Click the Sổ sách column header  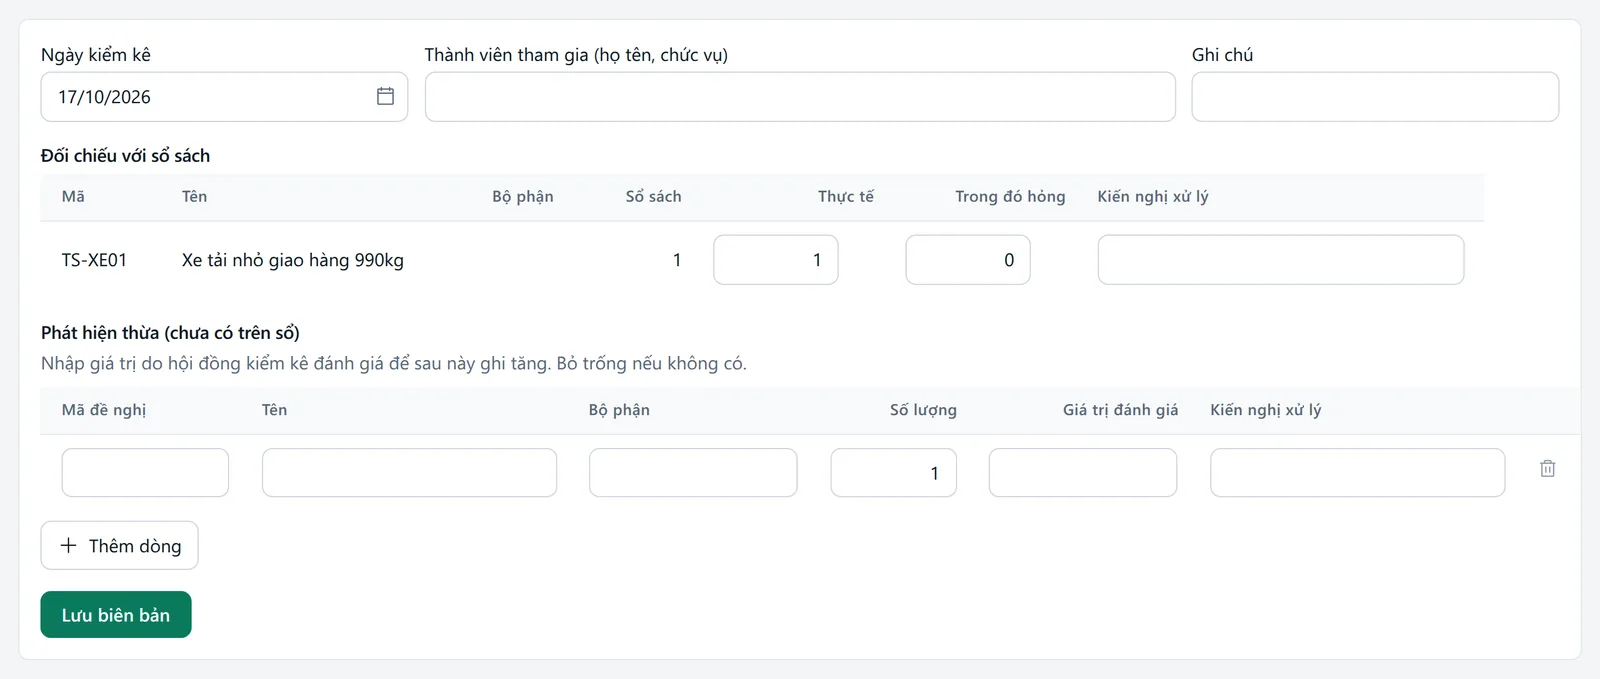click(653, 196)
